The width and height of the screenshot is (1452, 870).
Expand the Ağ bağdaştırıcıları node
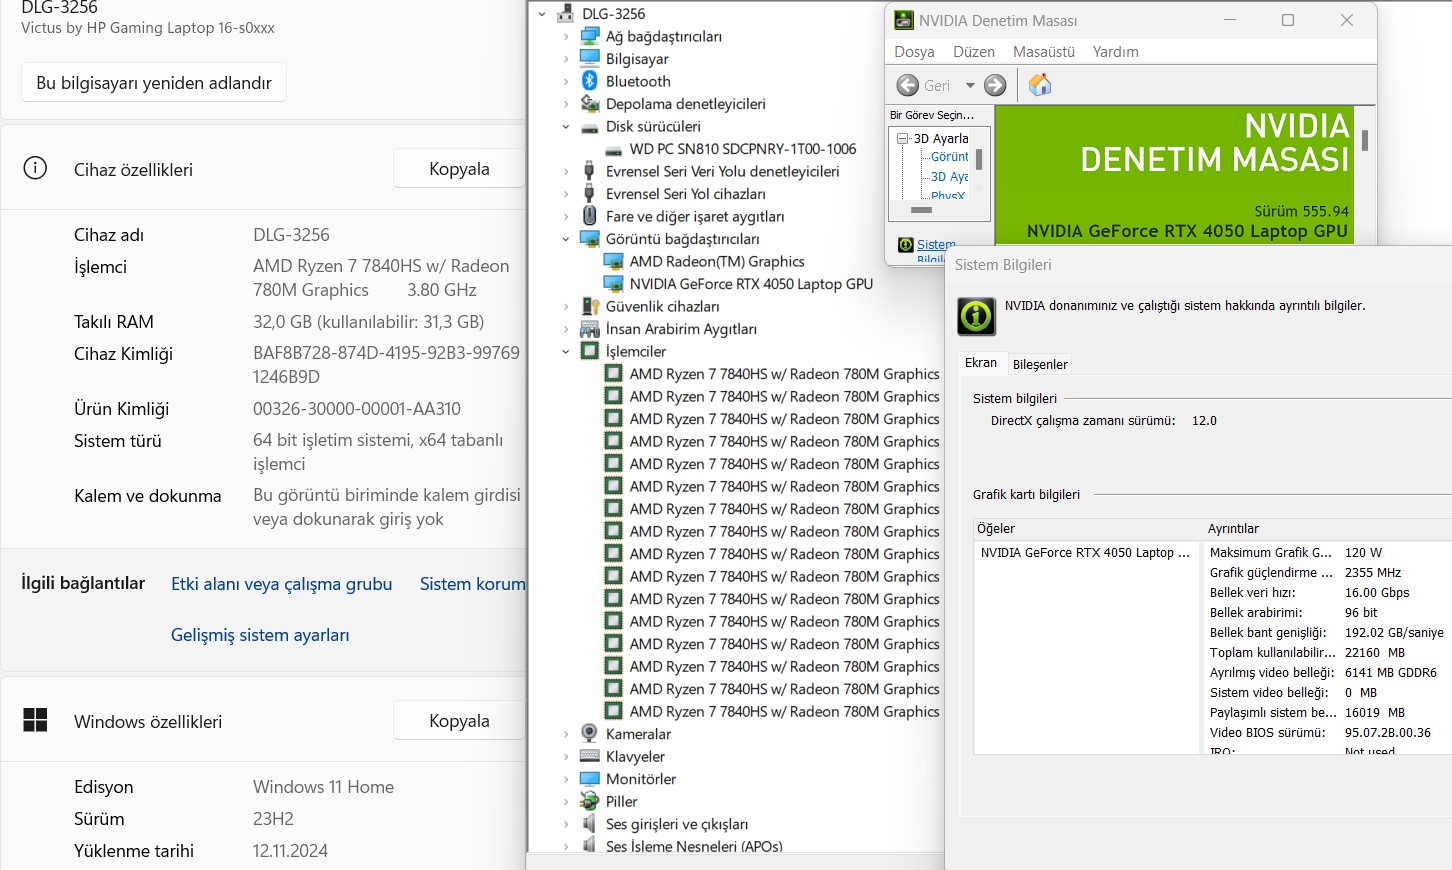[566, 36]
